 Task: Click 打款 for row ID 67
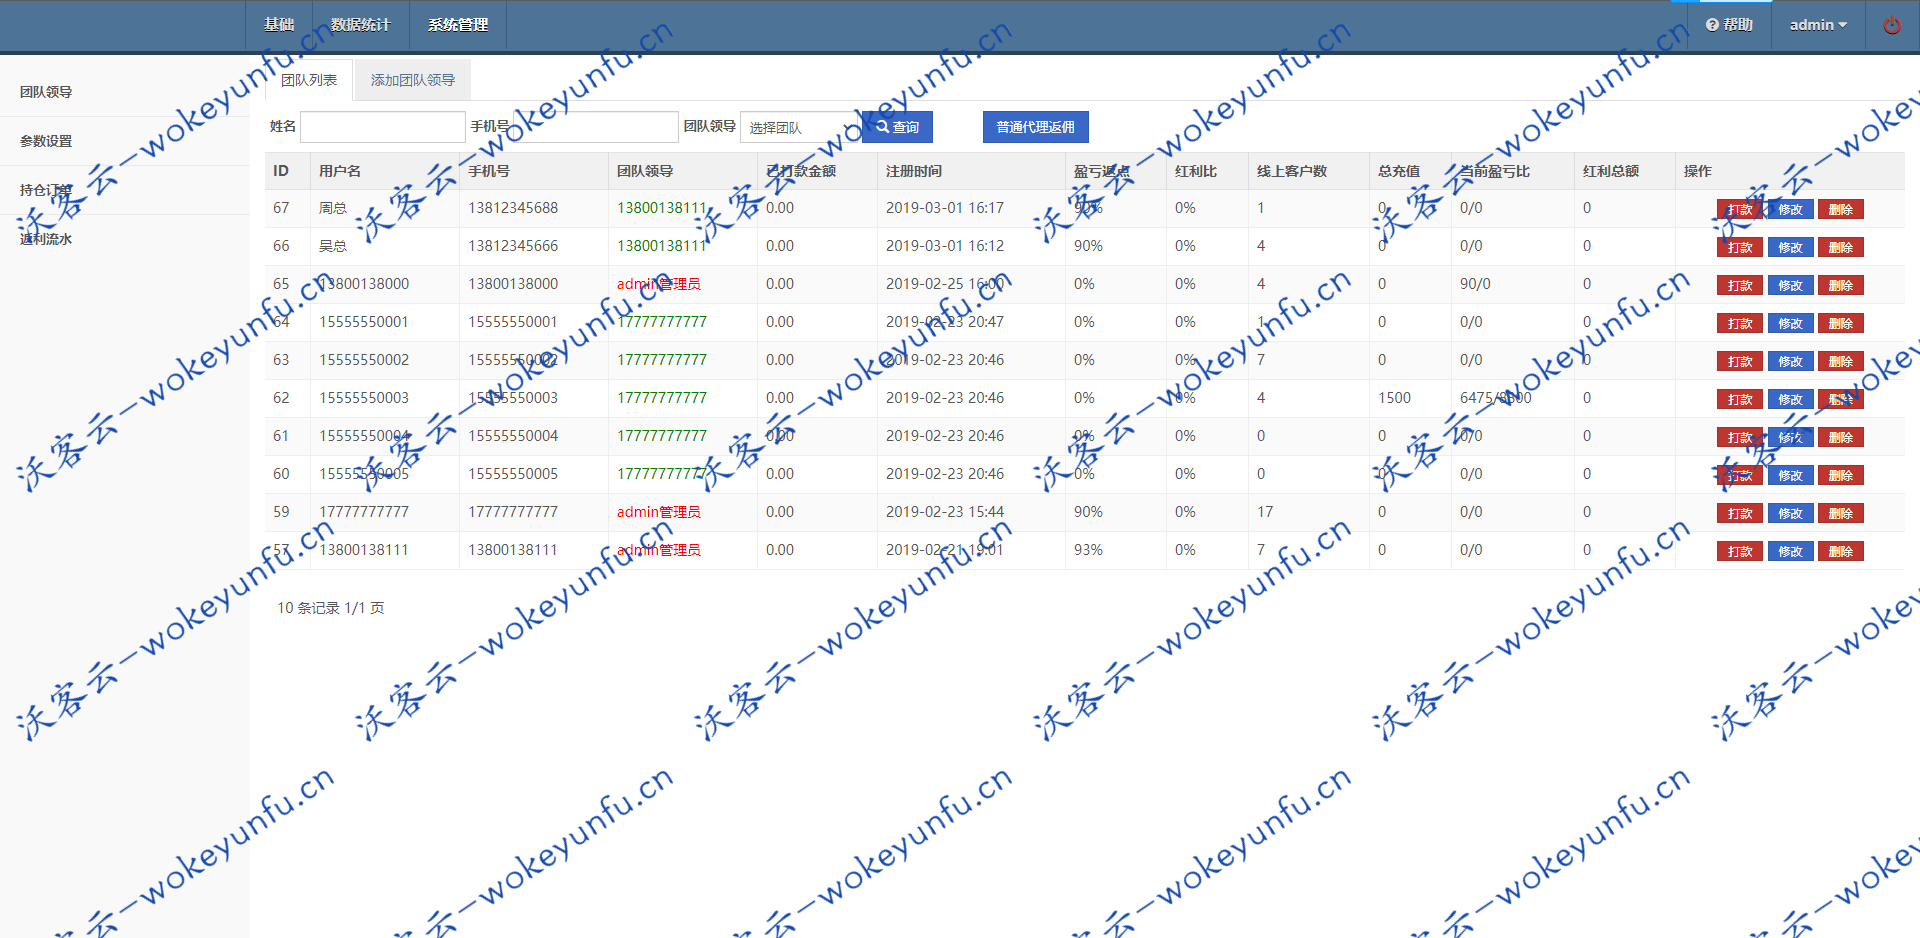[1740, 210]
